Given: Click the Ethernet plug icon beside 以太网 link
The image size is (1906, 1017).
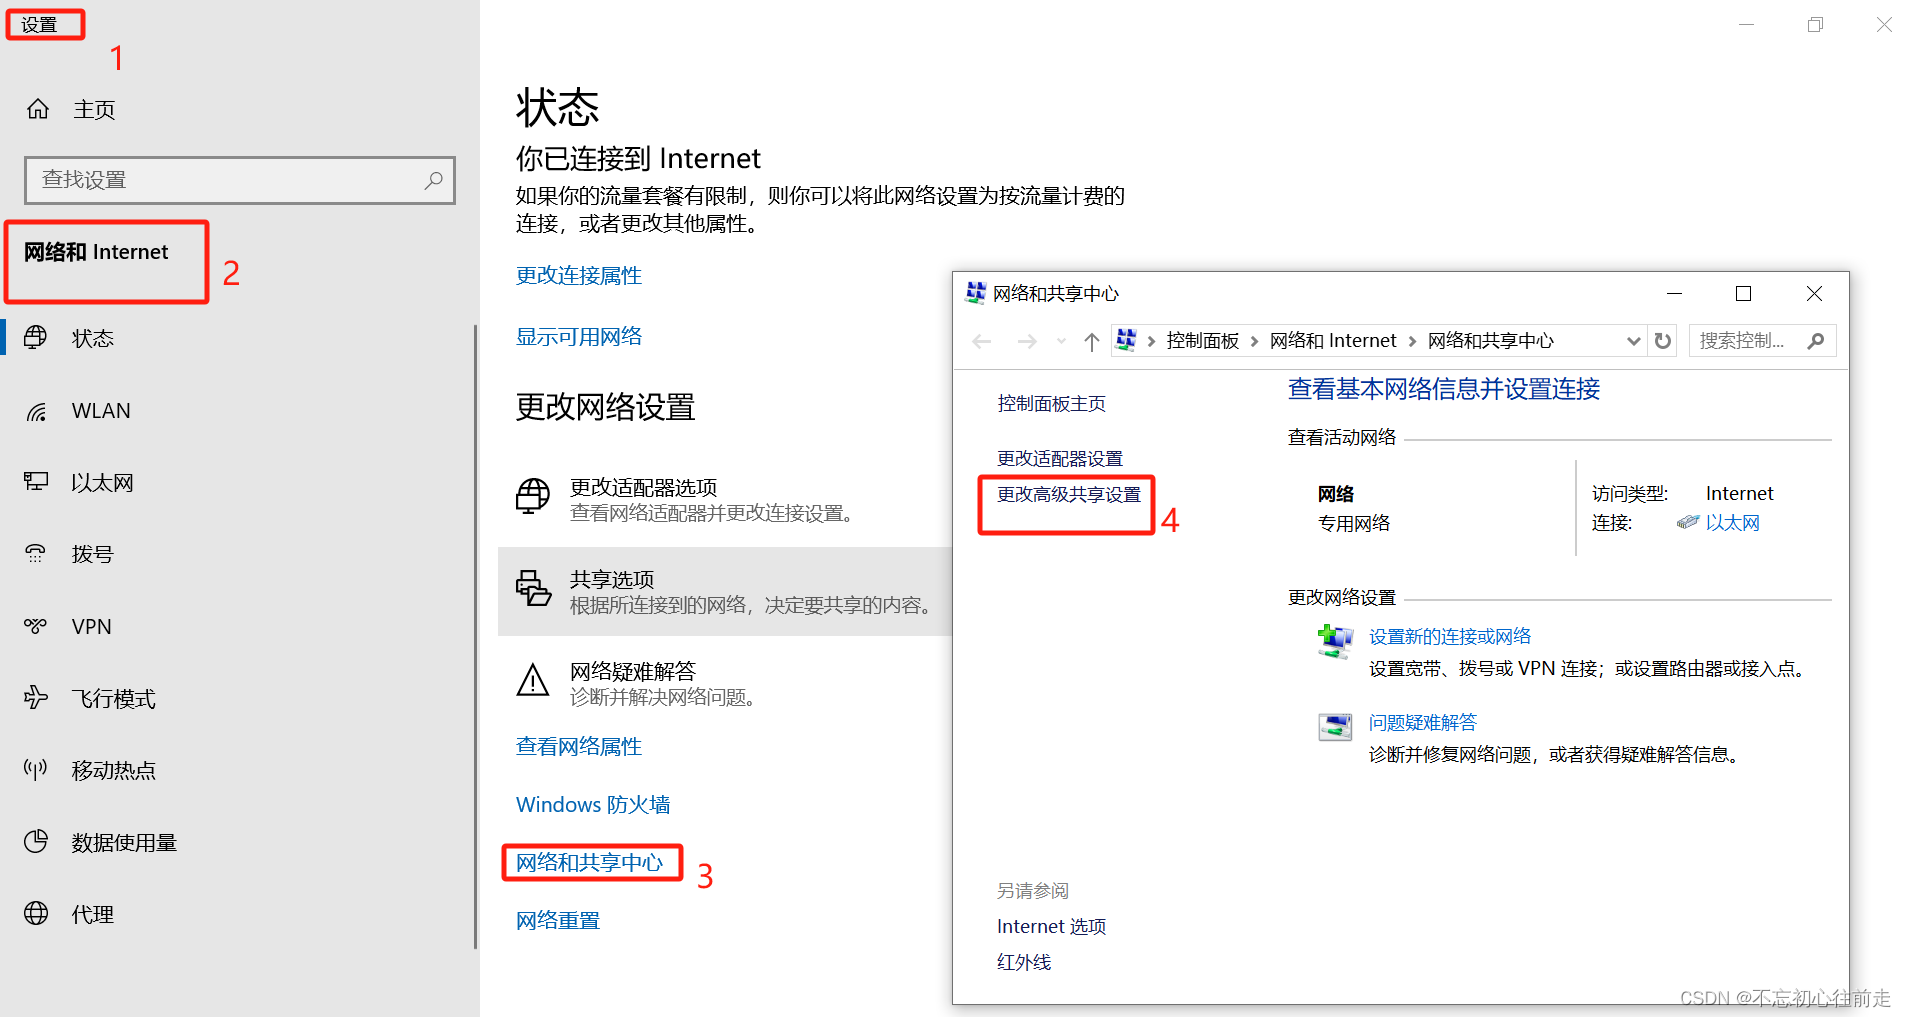Looking at the screenshot, I should 1688,522.
